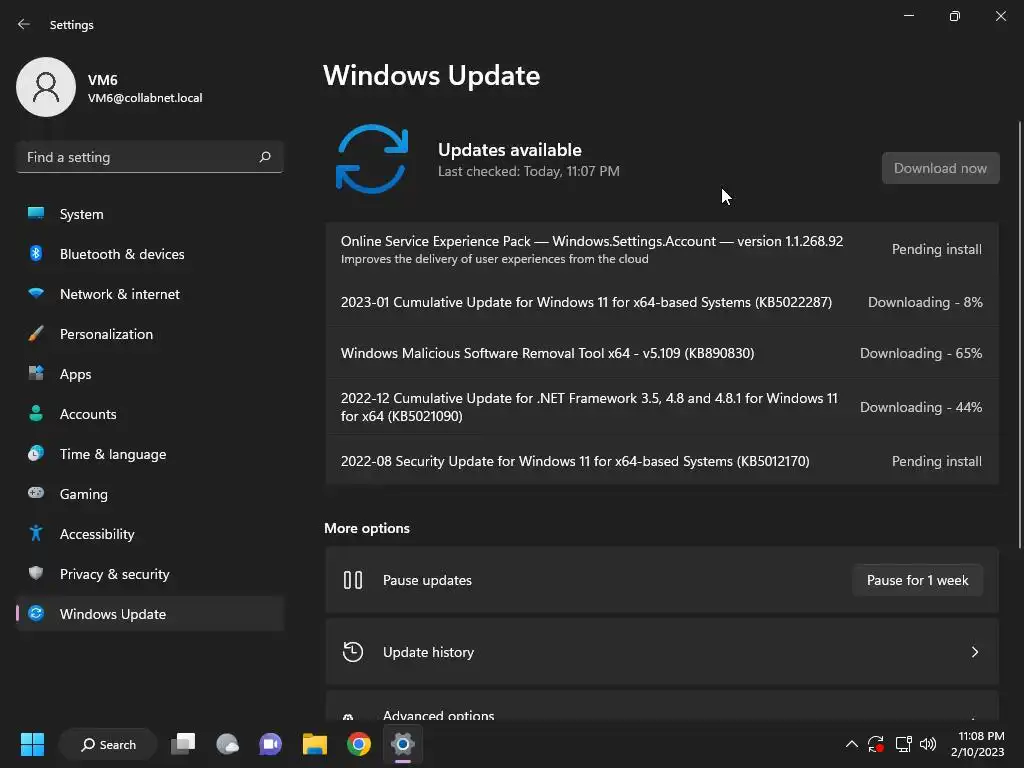Open the VM6 user profile avatar
1024x768 pixels.
pos(46,87)
